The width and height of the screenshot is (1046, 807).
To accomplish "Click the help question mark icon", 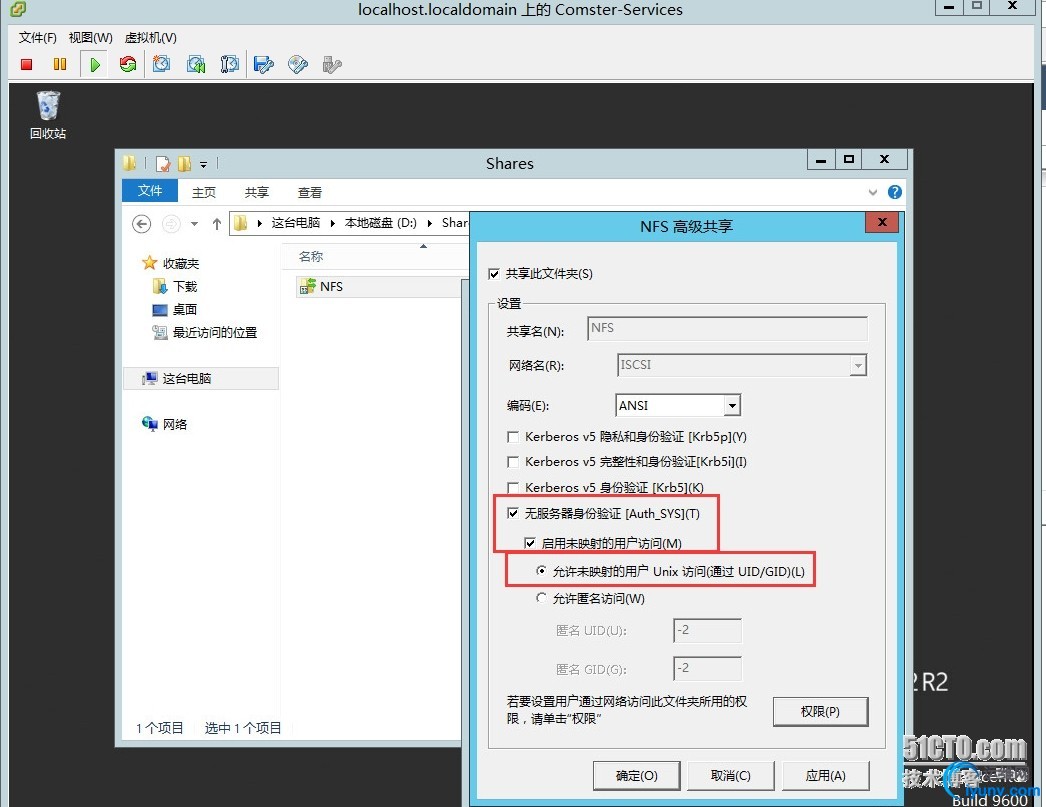I will (895, 192).
